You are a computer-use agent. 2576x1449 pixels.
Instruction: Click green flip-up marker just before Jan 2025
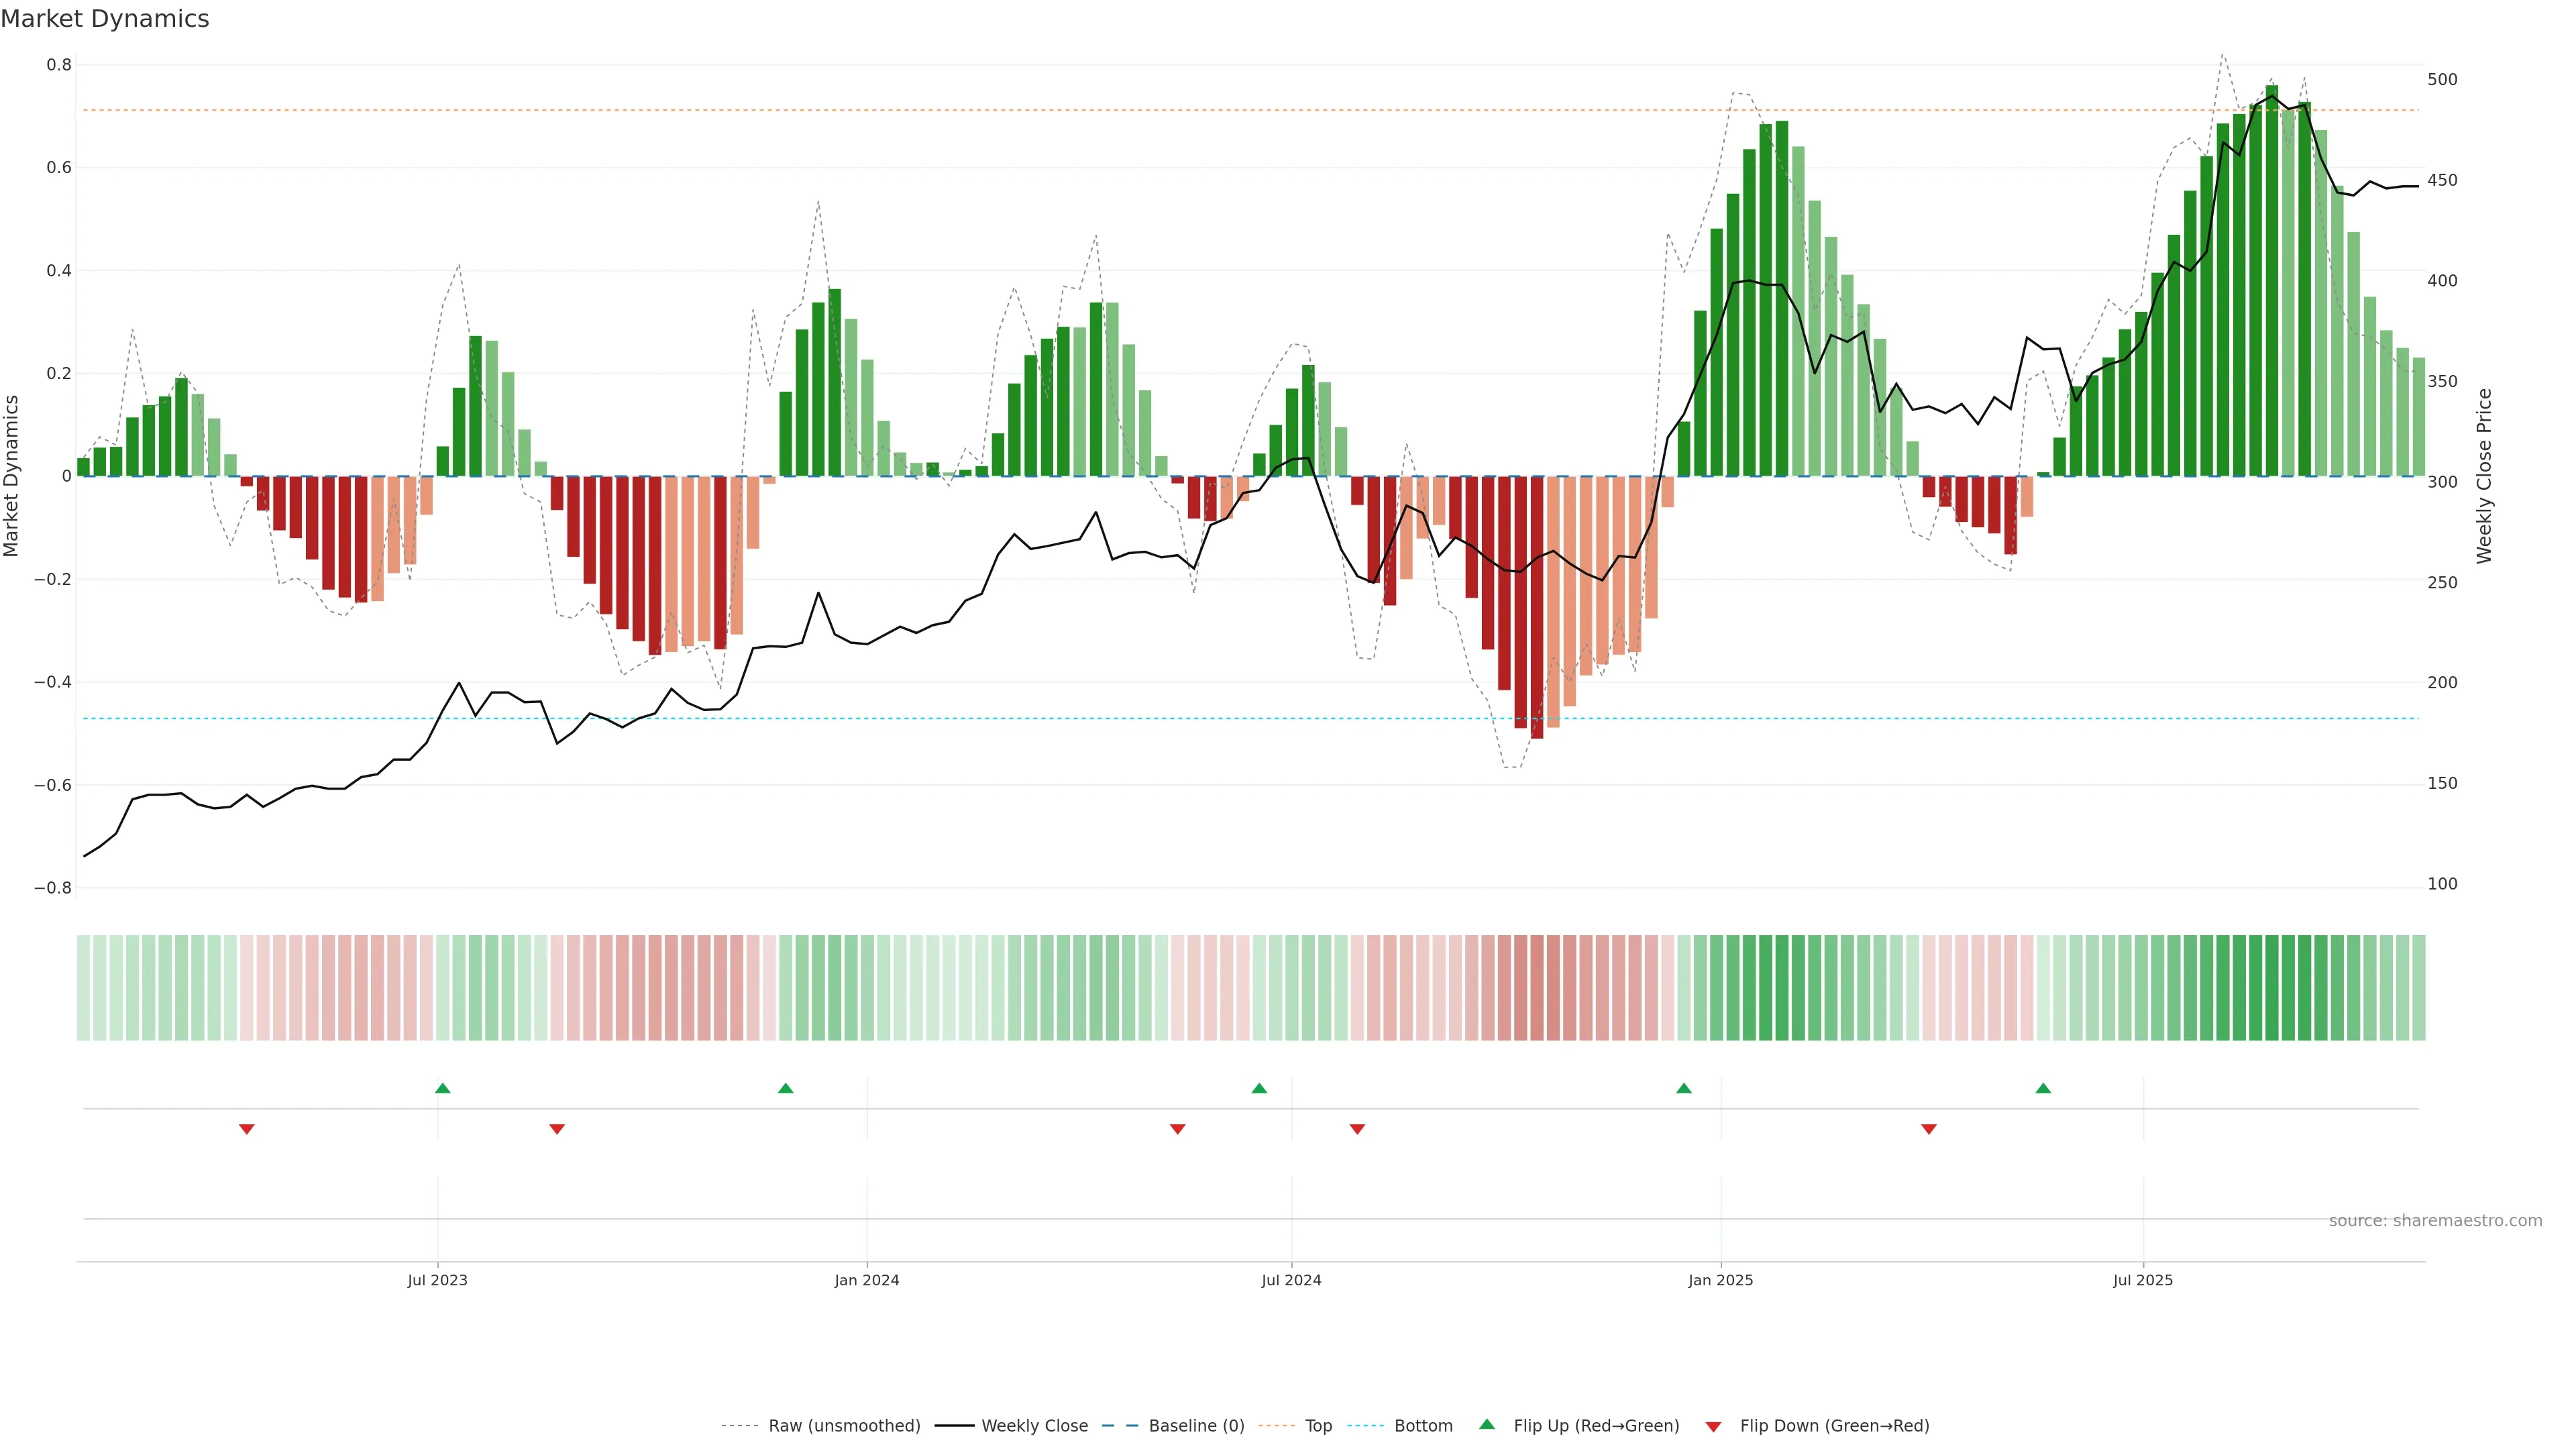(1684, 1088)
